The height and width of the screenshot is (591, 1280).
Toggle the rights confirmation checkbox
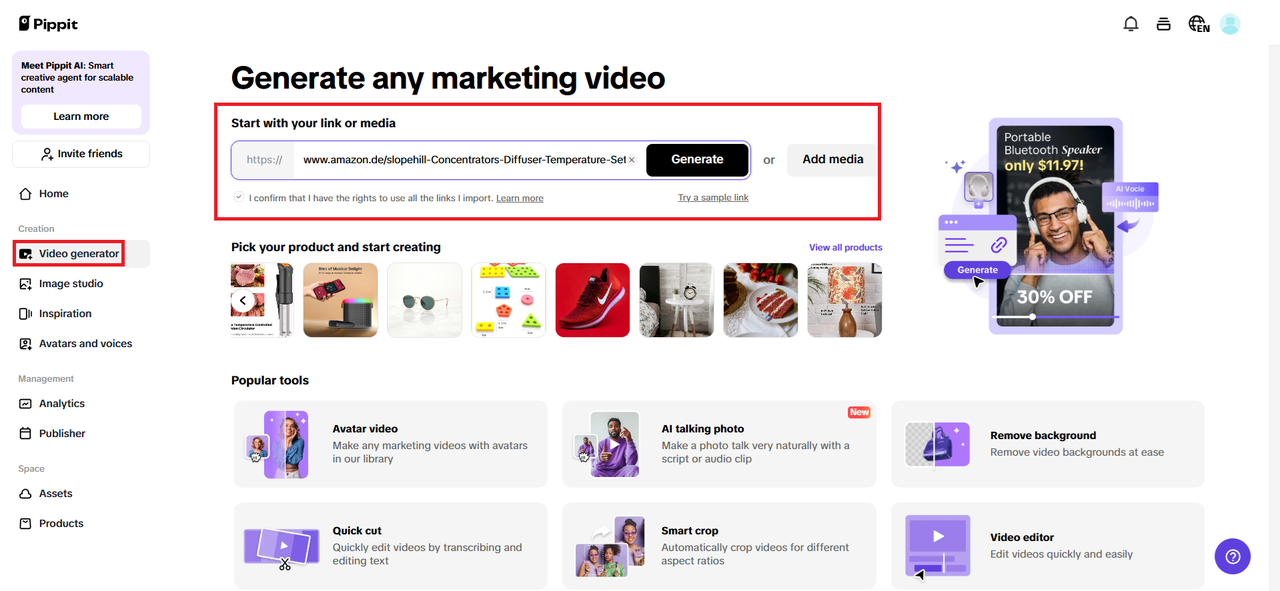point(238,197)
